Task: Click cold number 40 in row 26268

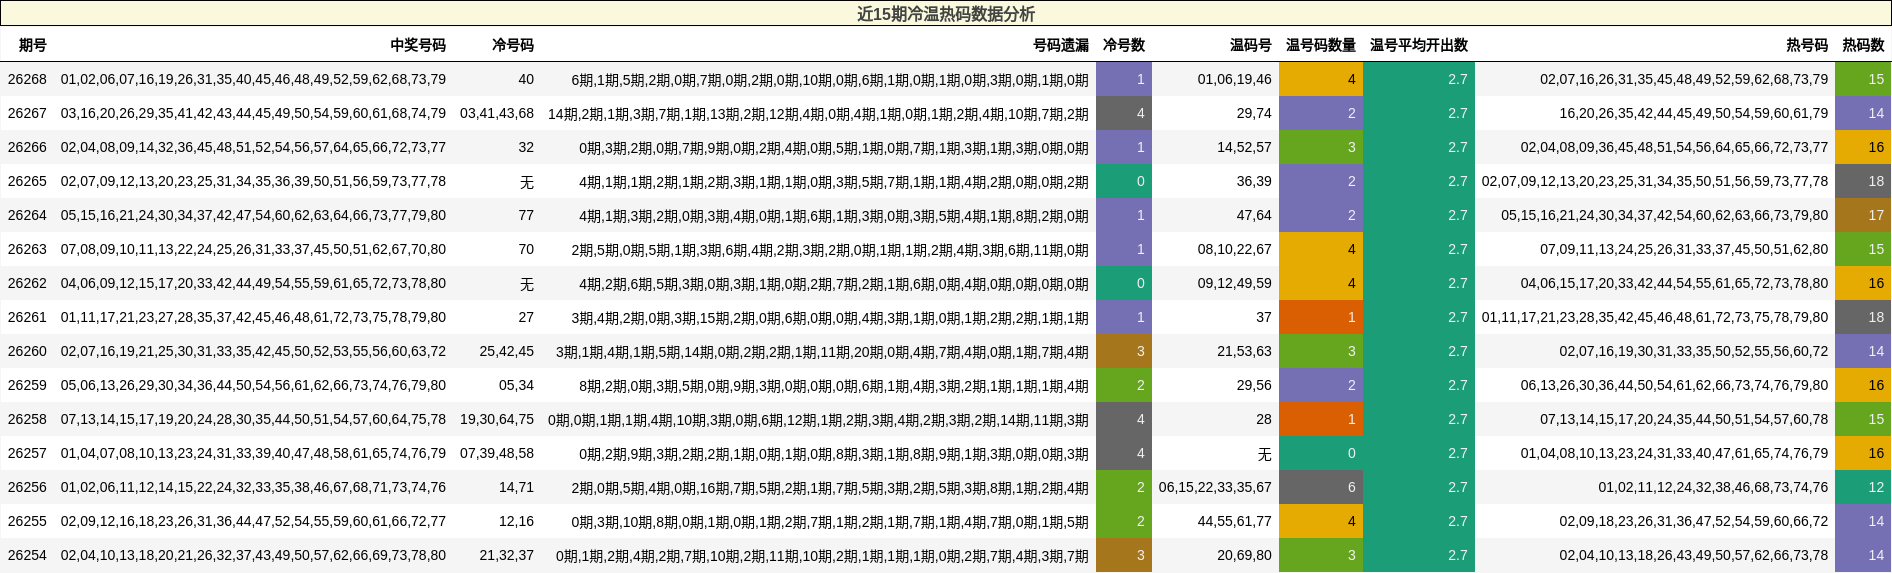Action: (x=526, y=79)
